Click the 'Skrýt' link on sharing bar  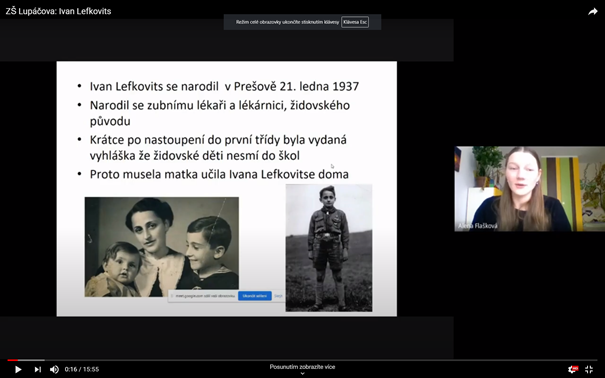pyautogui.click(x=278, y=296)
